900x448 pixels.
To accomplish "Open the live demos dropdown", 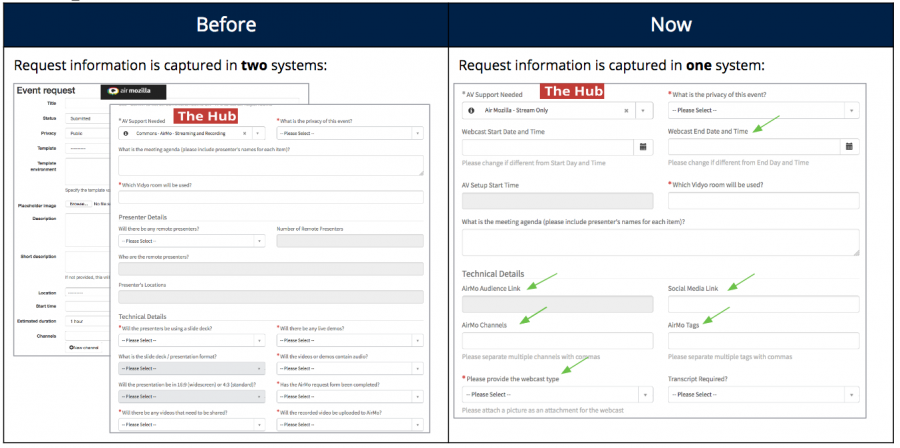I will [x=349, y=341].
